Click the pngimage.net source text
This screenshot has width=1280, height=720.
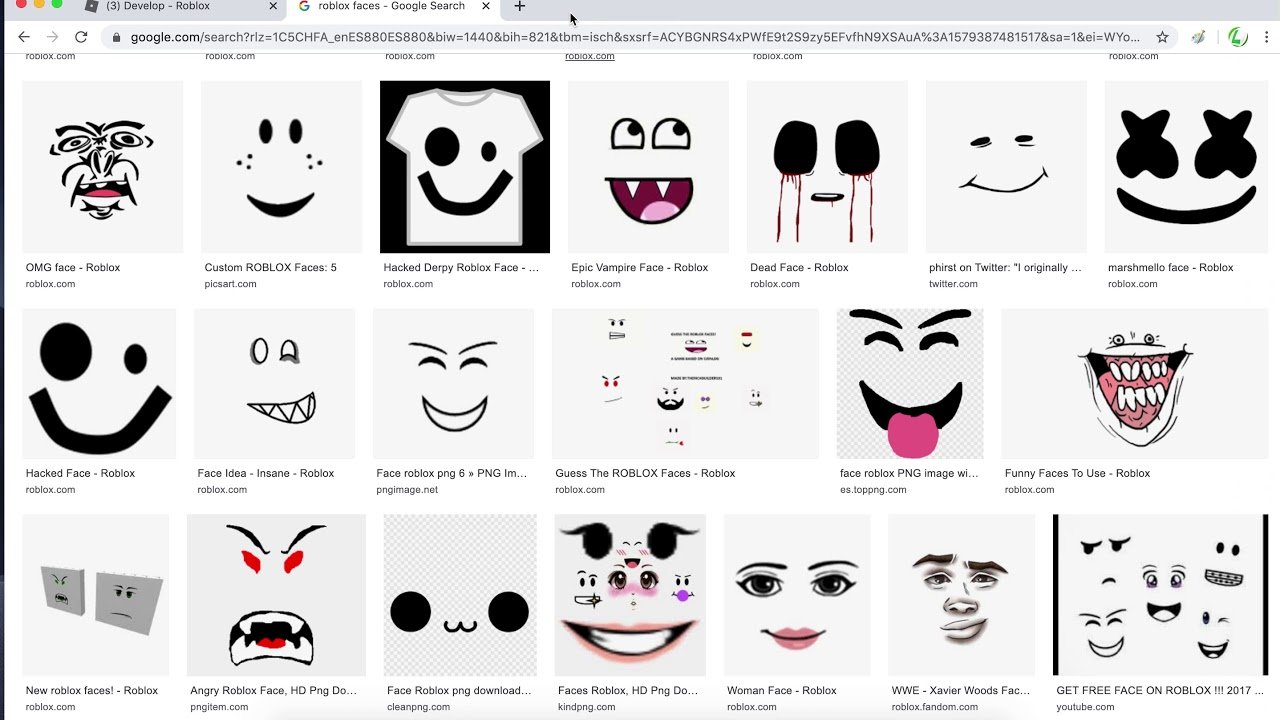click(x=407, y=490)
